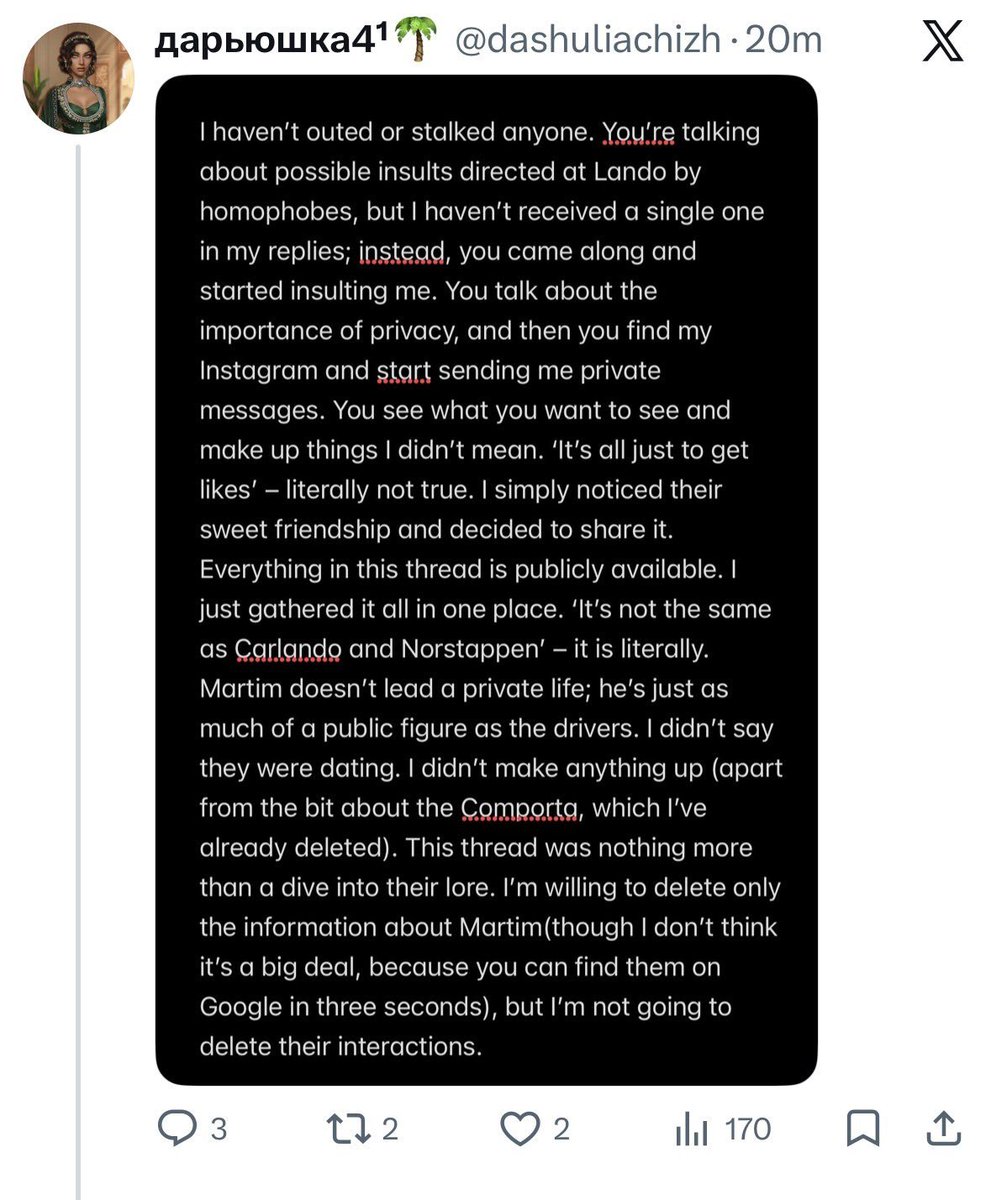Viewport: 991px width, 1200px height.
Task: Click the repost count 2
Action: pos(390,1130)
